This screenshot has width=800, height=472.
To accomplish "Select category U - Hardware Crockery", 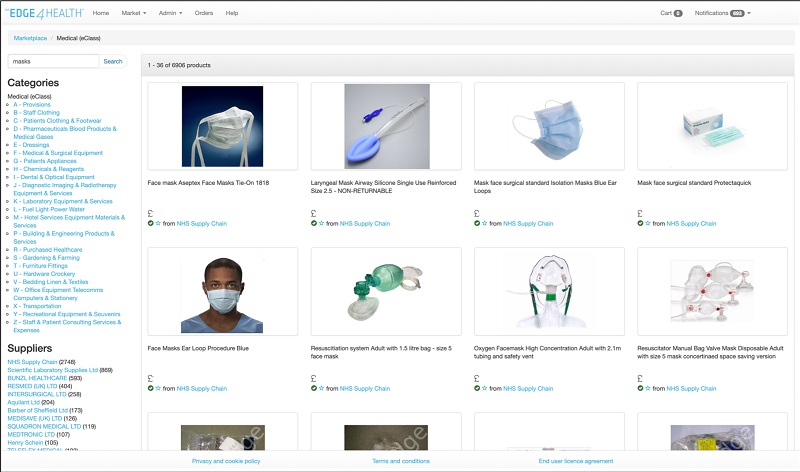I will (44, 274).
